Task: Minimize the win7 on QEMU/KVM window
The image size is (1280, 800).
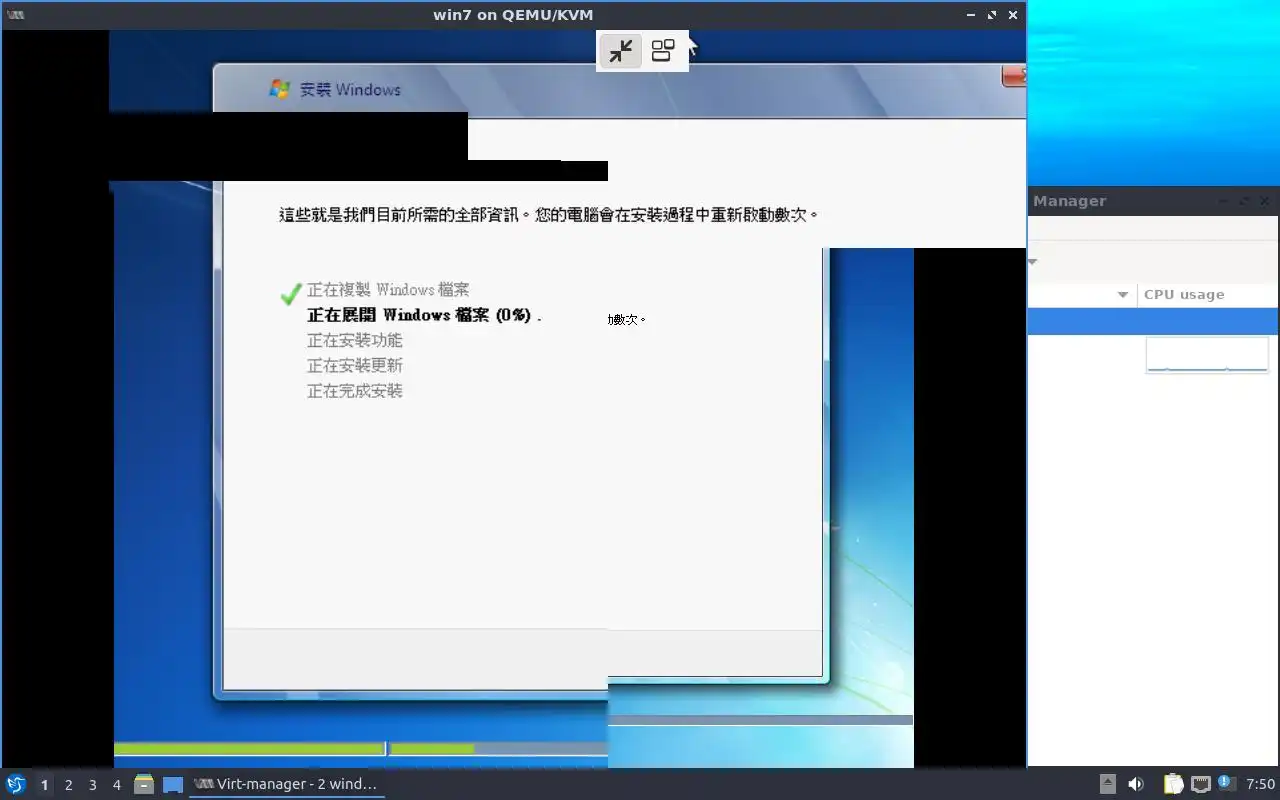Action: pos(971,15)
